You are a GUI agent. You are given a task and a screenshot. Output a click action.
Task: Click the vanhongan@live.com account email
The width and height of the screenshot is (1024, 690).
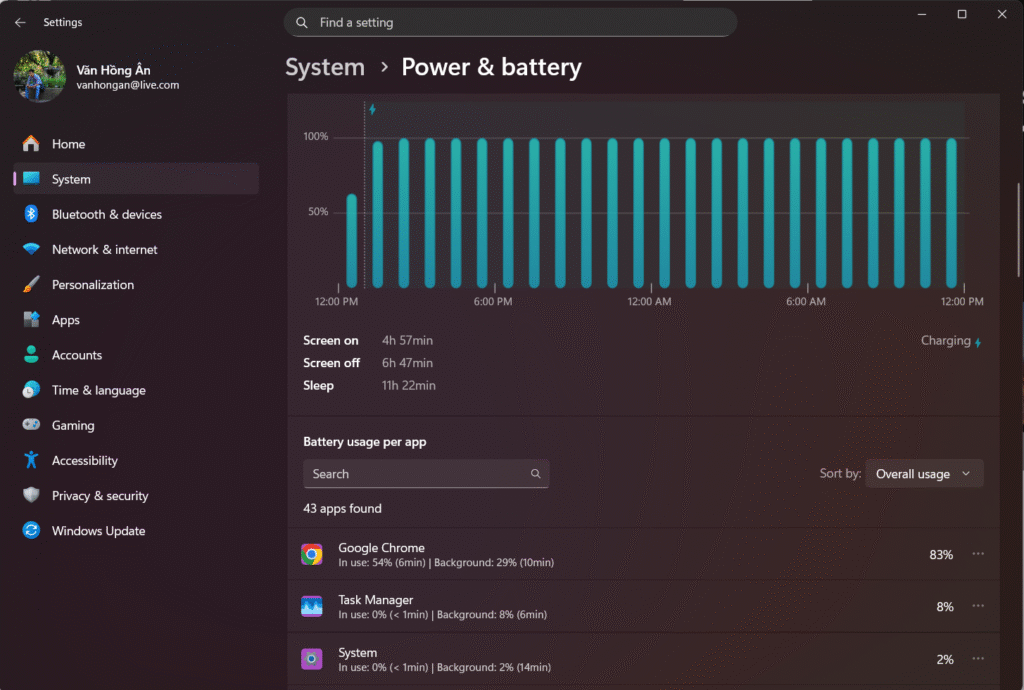point(127,86)
